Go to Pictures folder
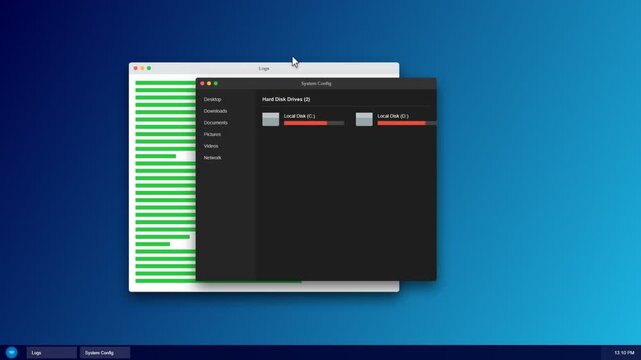Screen dimensions: 641x360 pos(212,134)
